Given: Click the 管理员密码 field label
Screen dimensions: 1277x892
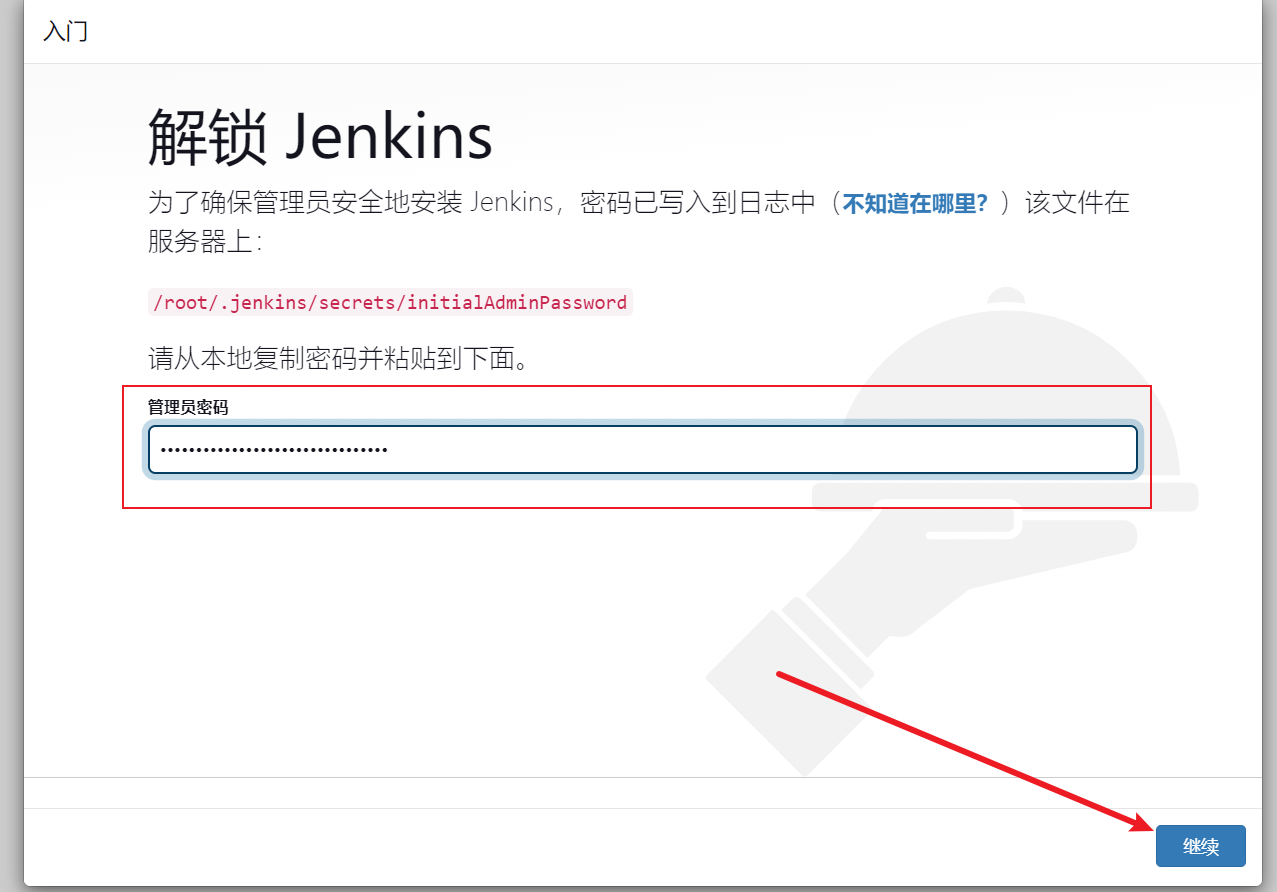Looking at the screenshot, I should coord(188,407).
